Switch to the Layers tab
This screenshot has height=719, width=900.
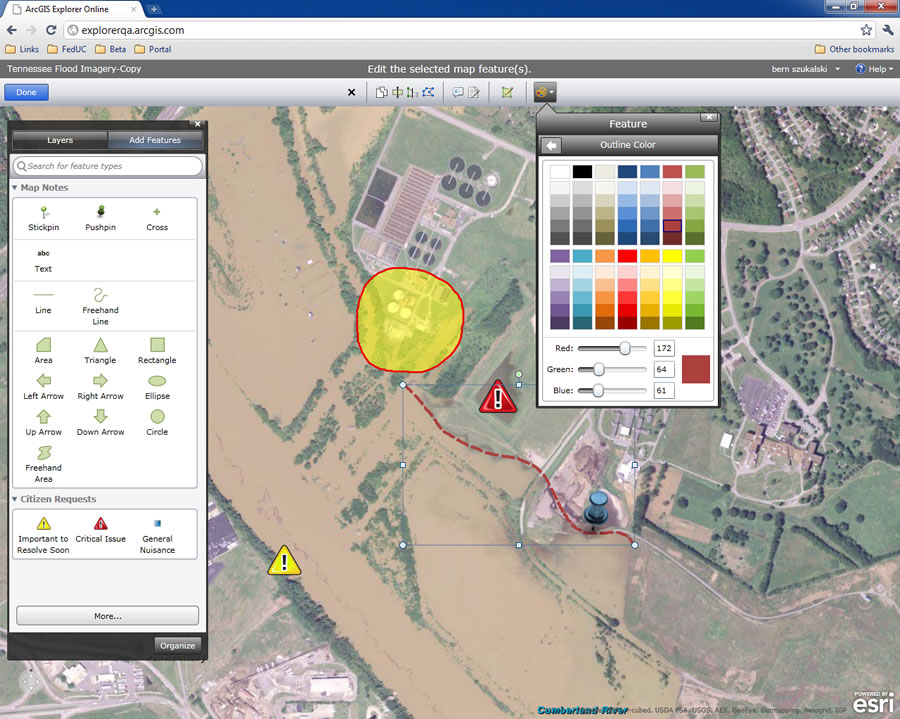click(60, 140)
